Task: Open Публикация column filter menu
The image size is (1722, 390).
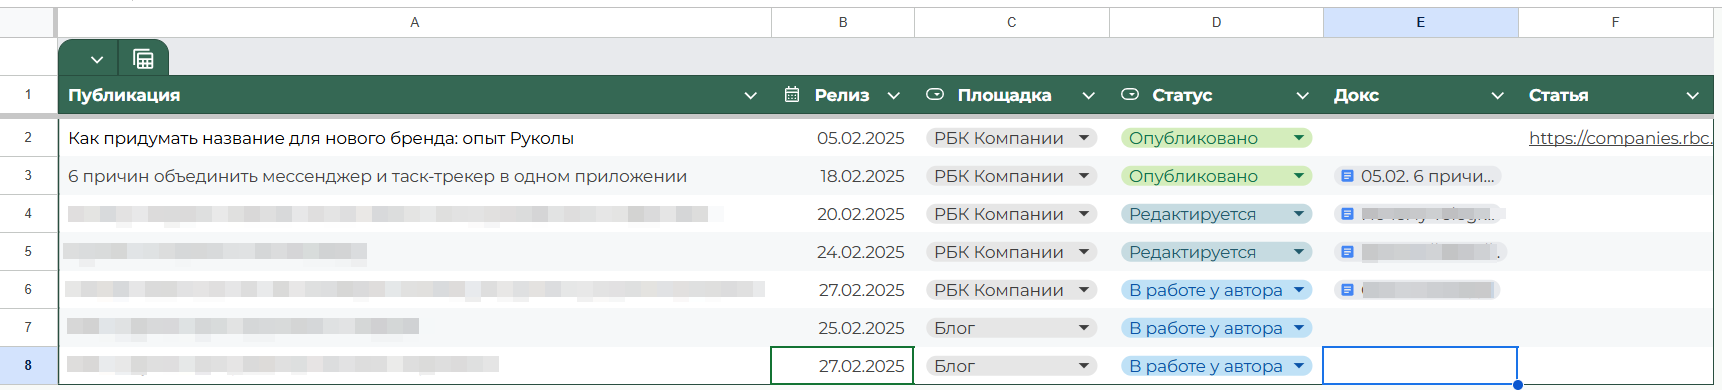Action: pos(751,96)
